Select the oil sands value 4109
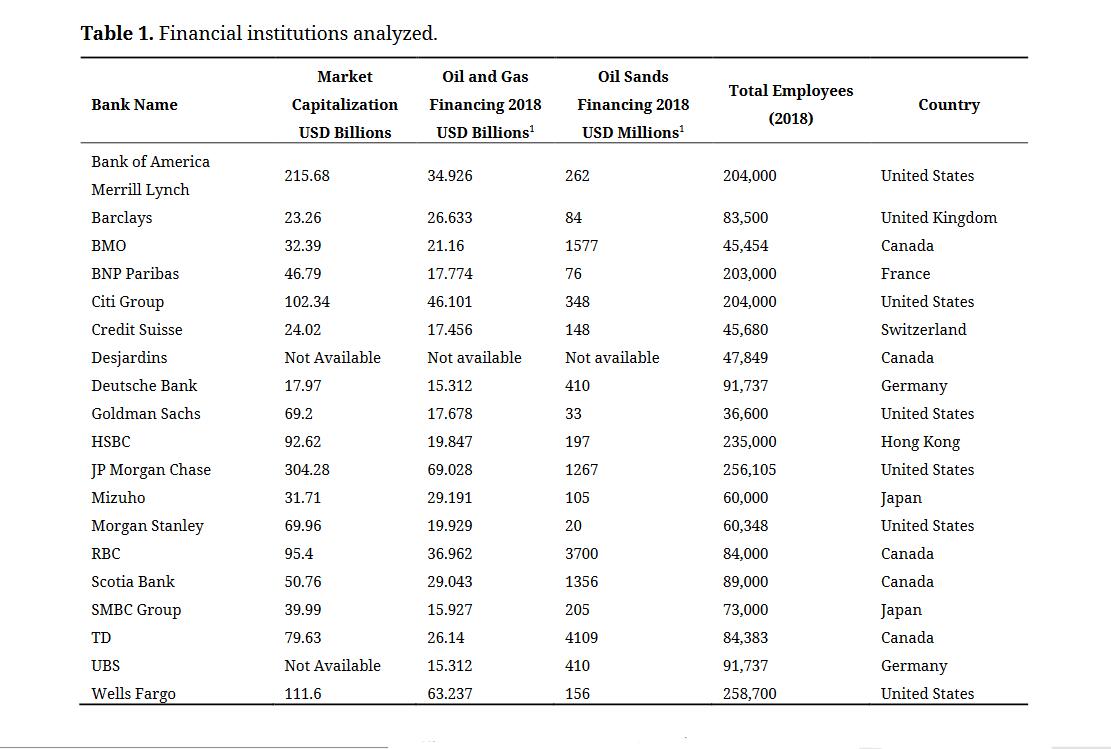The height and width of the screenshot is (749, 1111). pyautogui.click(x=581, y=638)
